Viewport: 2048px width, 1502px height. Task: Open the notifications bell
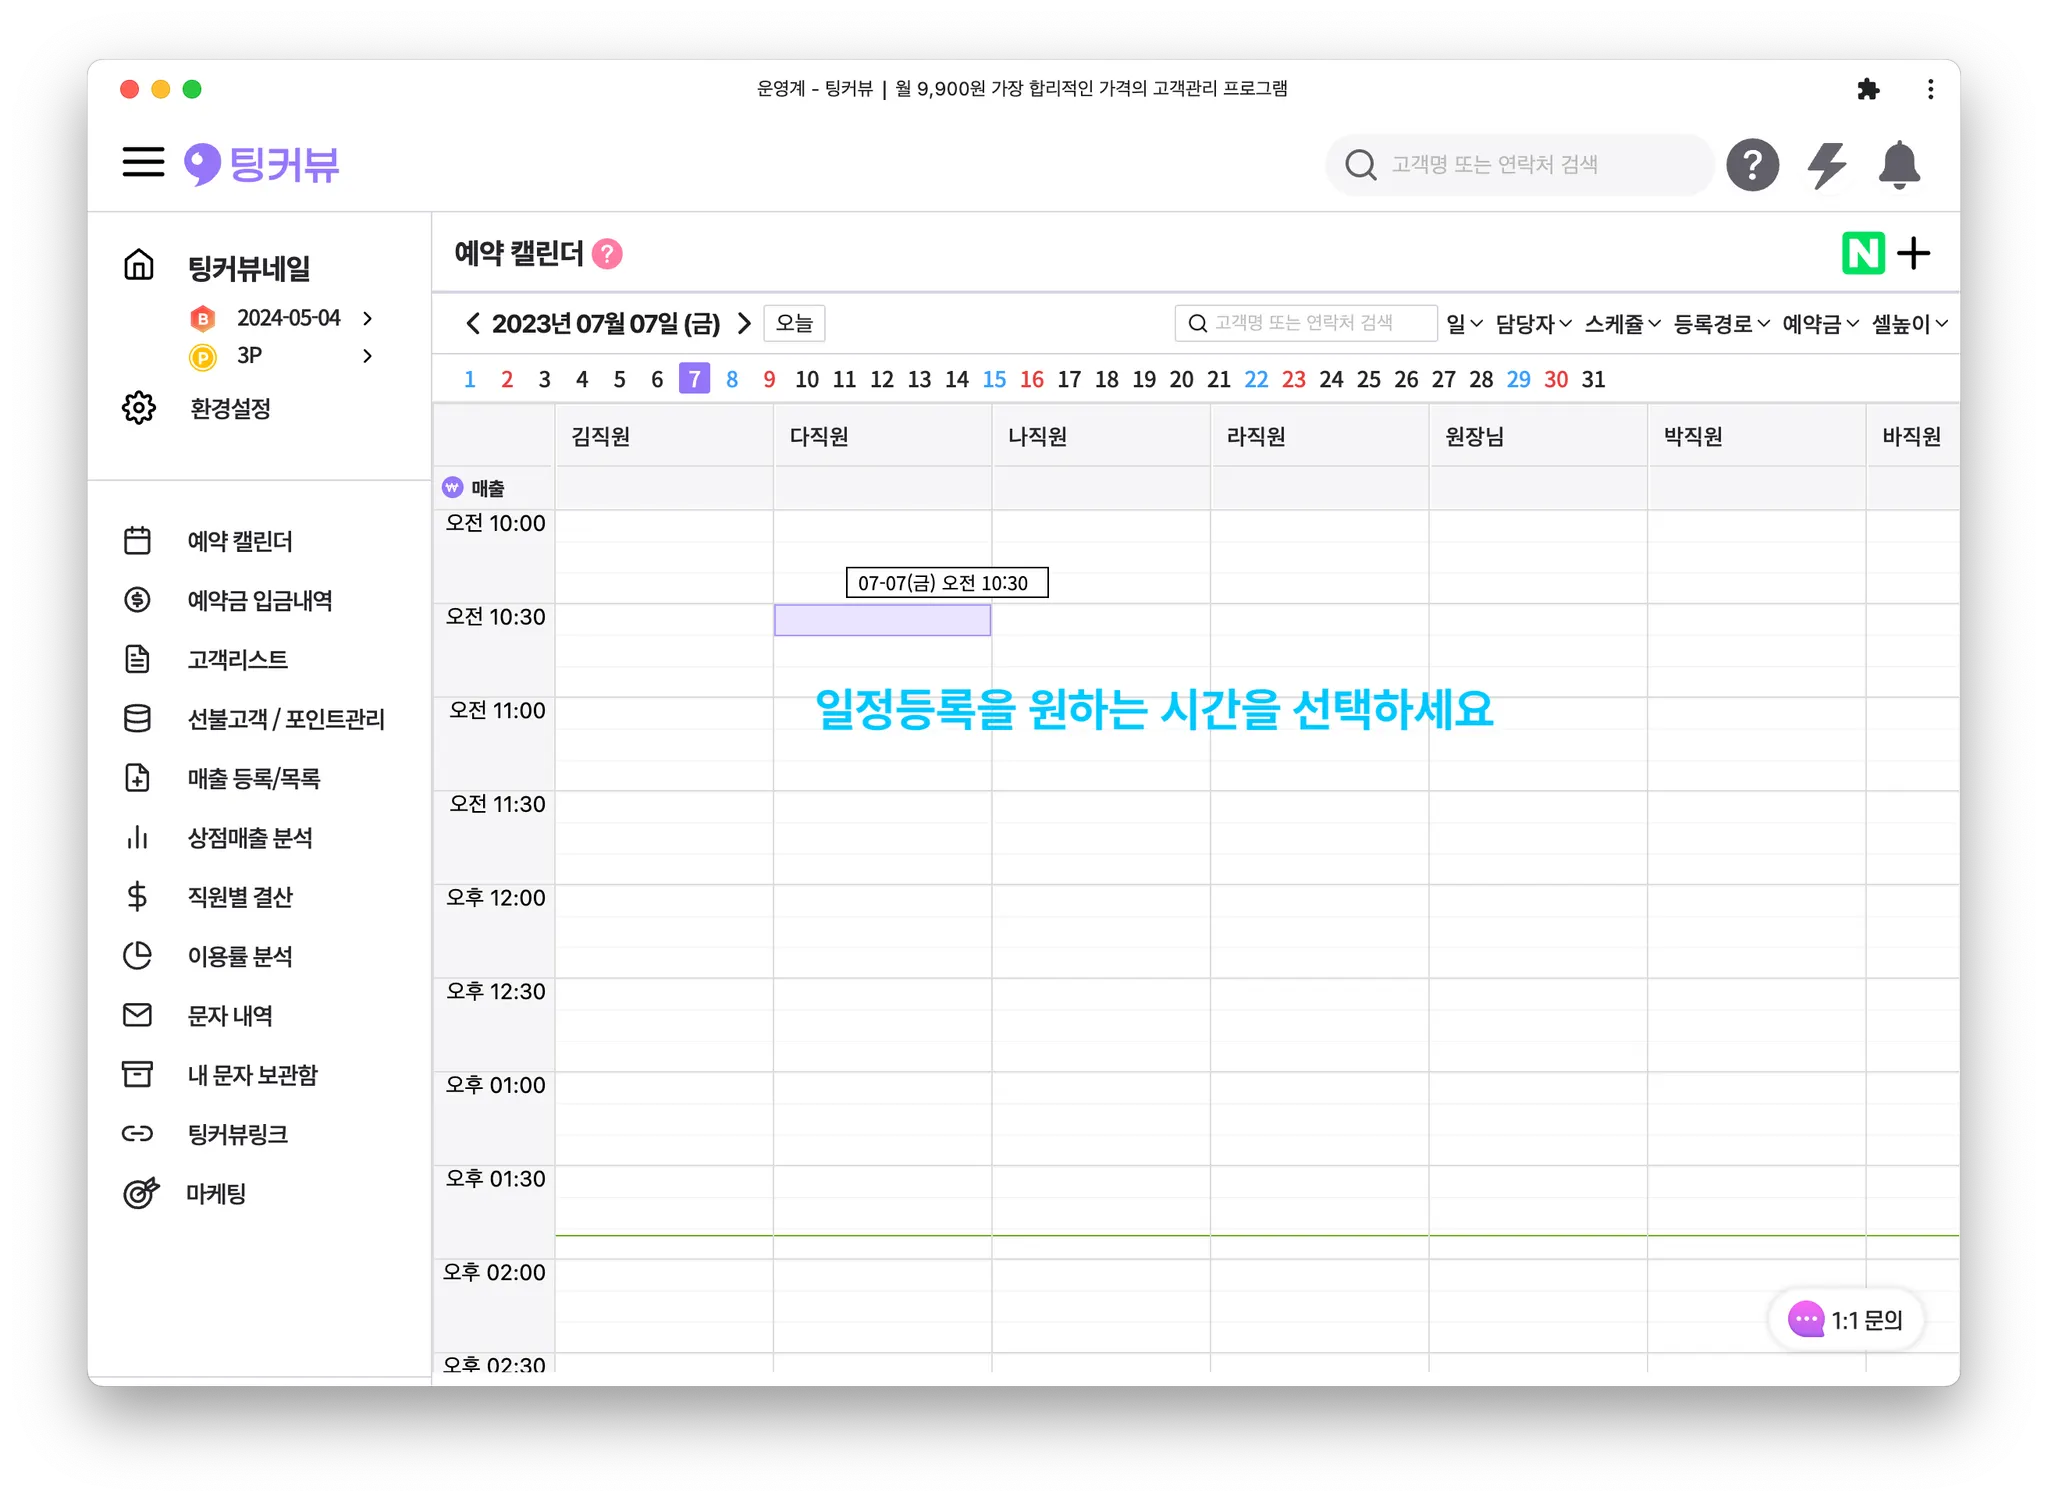click(1898, 165)
